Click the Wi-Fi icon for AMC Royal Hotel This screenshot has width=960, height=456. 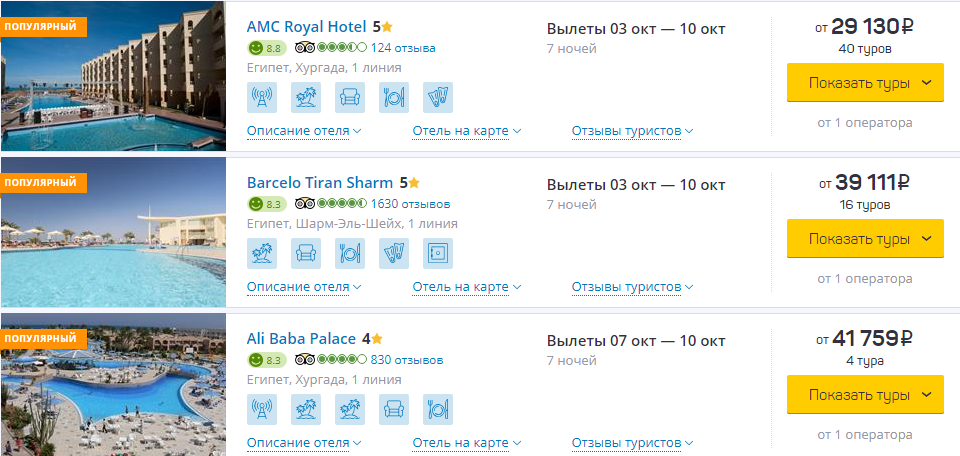pos(262,97)
